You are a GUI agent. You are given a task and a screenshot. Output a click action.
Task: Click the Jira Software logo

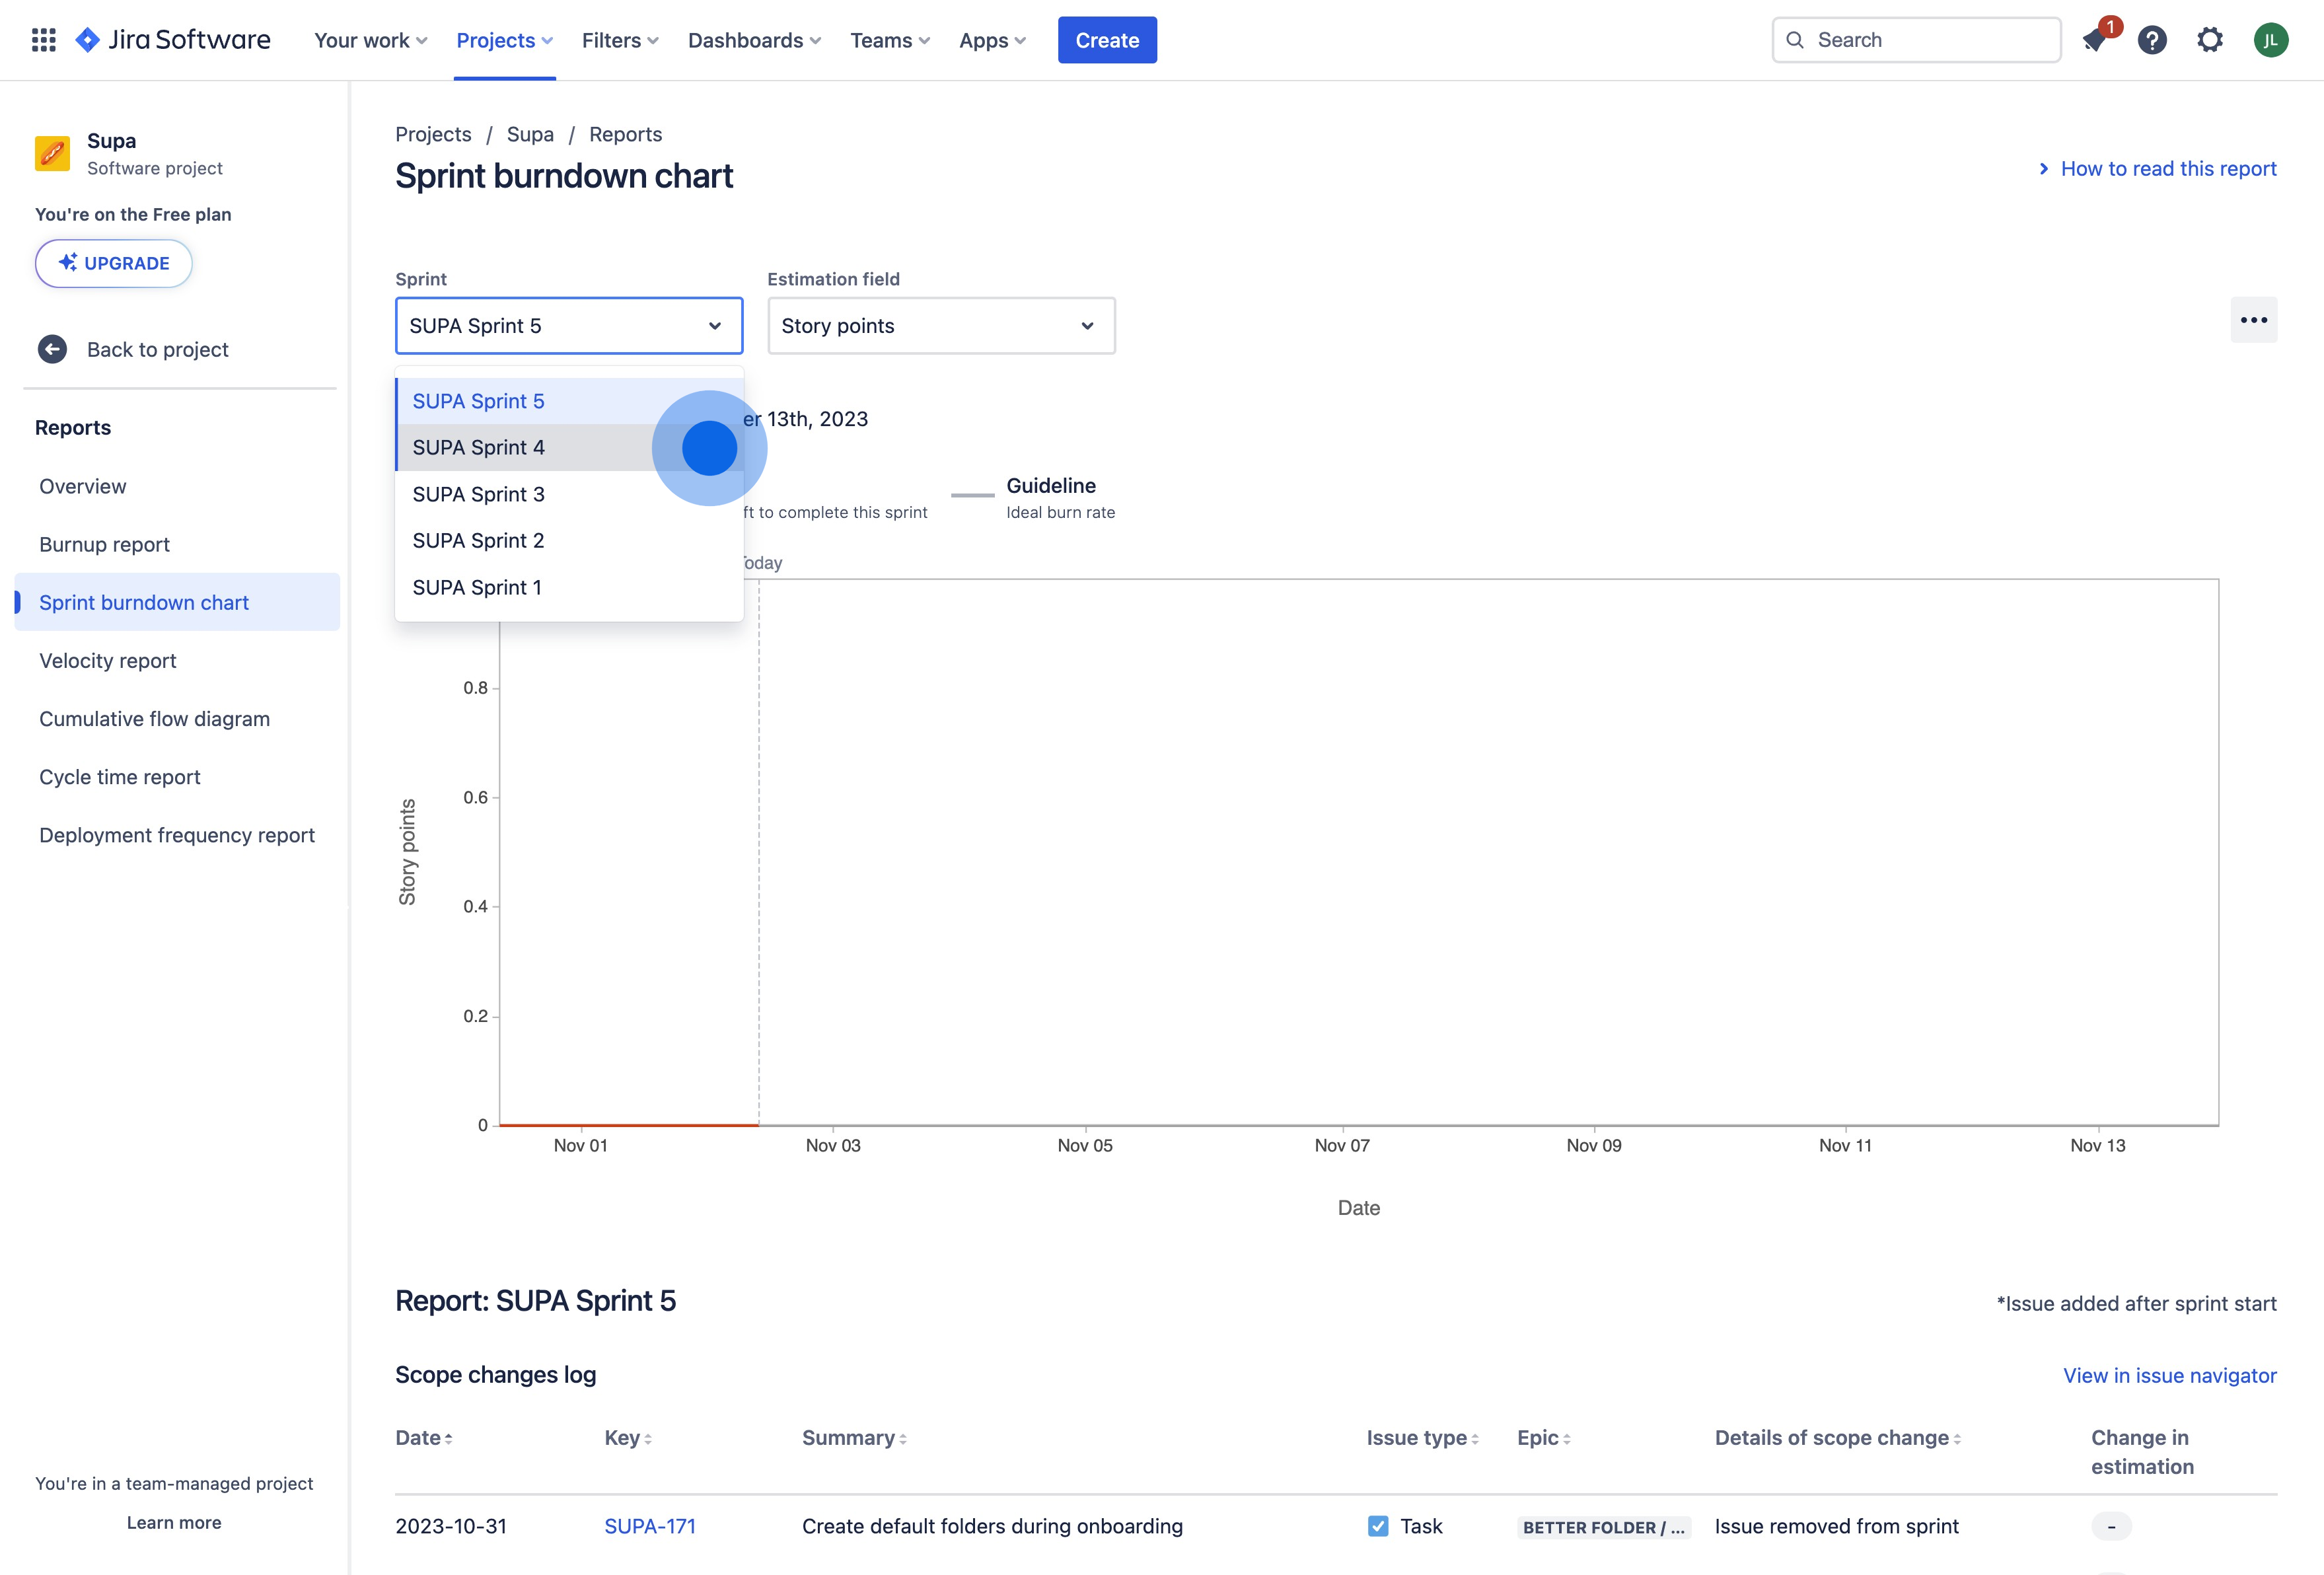pos(173,40)
